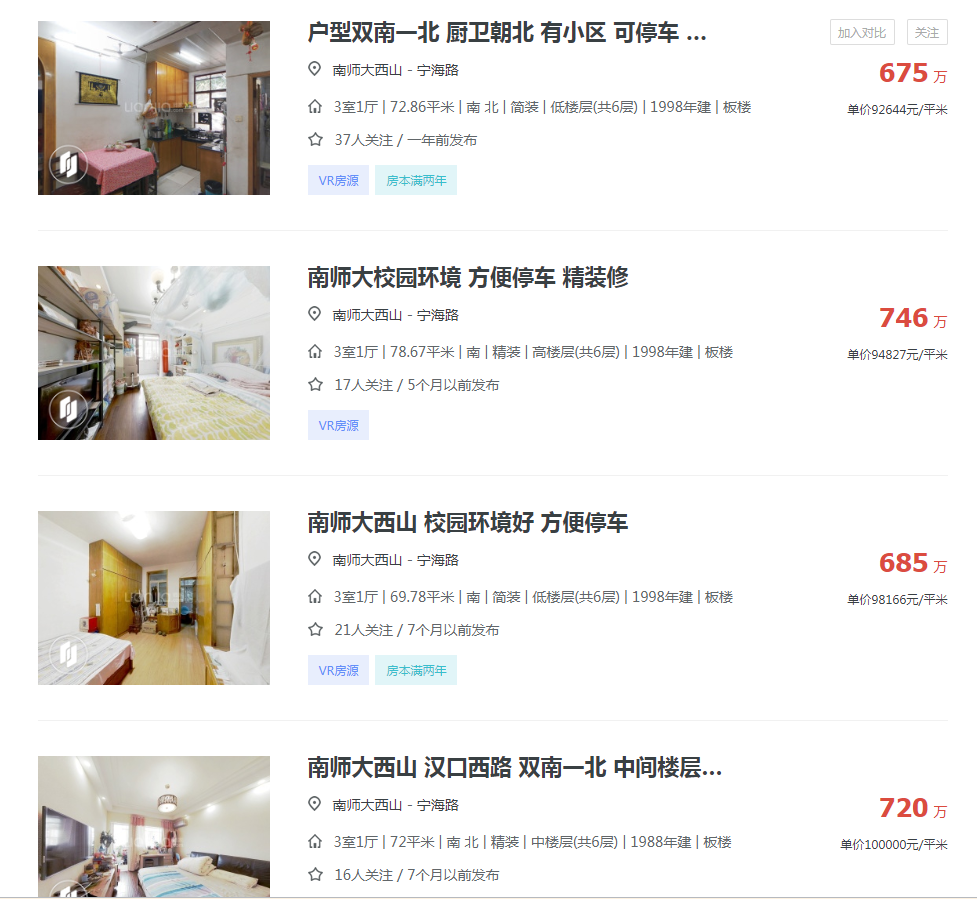Click star icon beside 21人关注
This screenshot has width=977, height=899.
315,629
